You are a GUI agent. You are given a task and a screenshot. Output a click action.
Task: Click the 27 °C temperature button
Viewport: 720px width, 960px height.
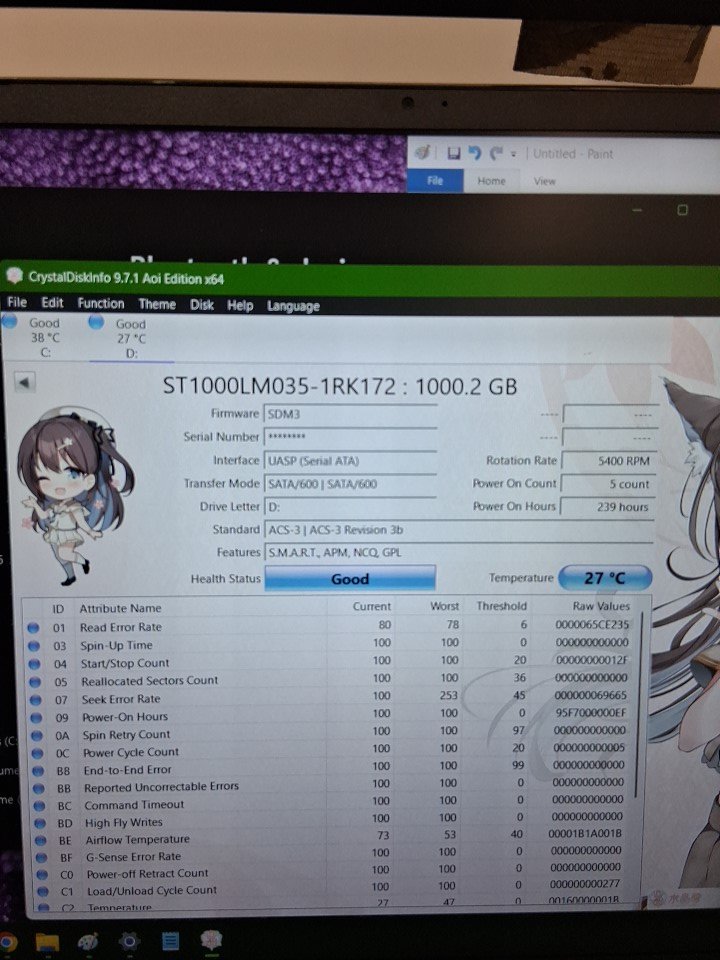click(x=605, y=578)
